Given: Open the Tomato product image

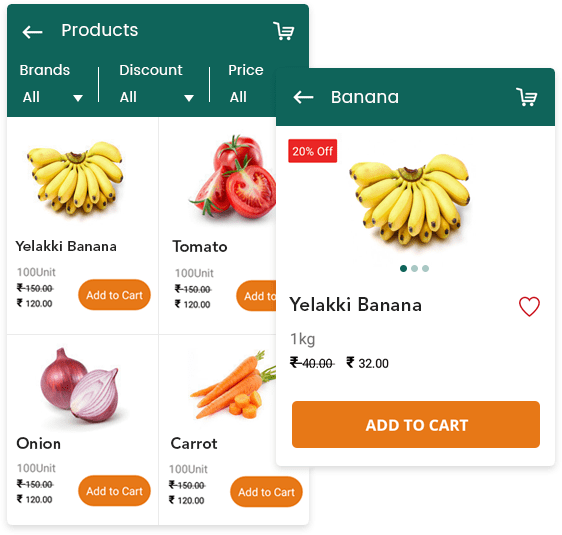Looking at the screenshot, I should tap(233, 176).
